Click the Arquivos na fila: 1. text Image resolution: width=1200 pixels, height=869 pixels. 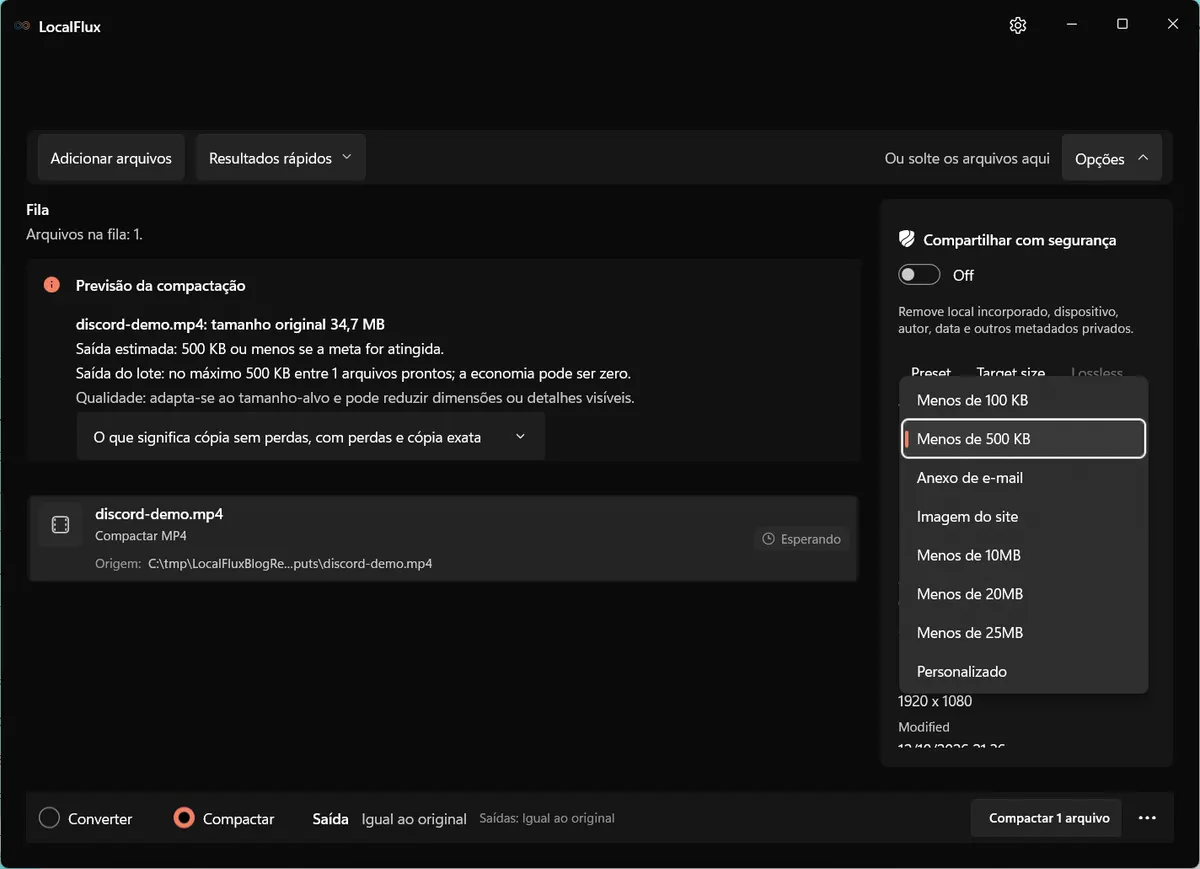click(x=84, y=235)
